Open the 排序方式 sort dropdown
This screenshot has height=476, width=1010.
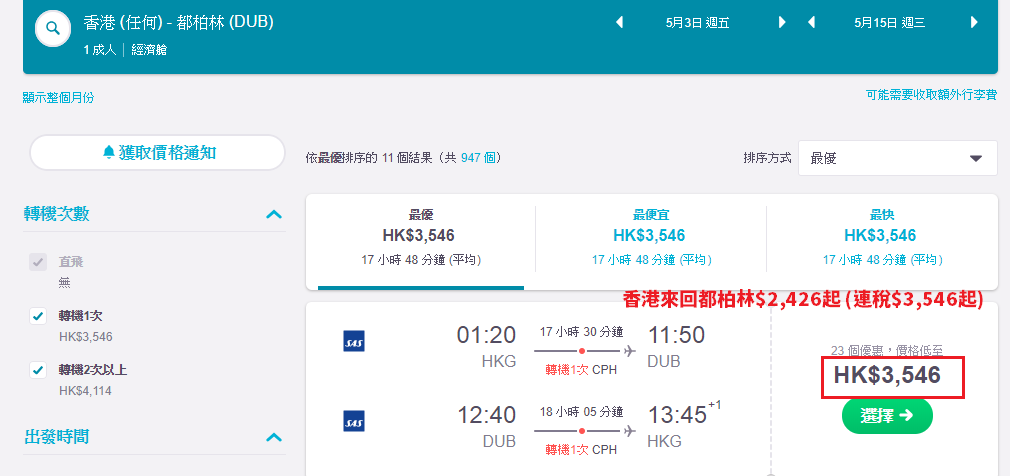coord(897,158)
